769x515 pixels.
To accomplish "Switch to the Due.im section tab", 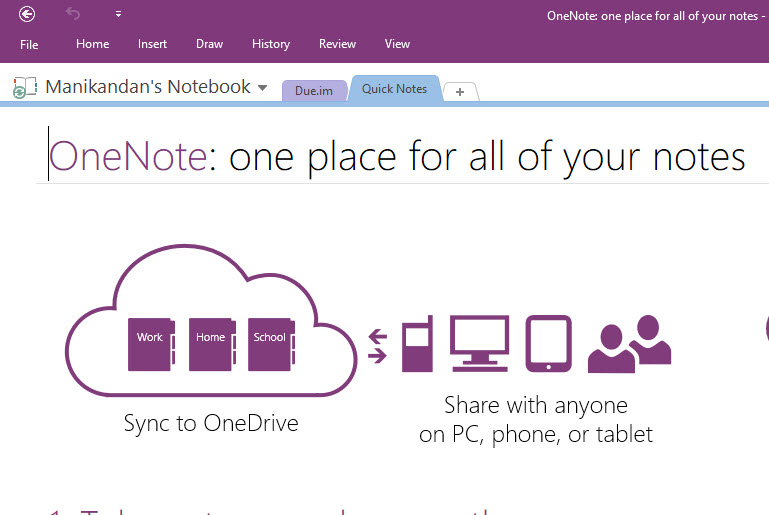I will tap(314, 91).
